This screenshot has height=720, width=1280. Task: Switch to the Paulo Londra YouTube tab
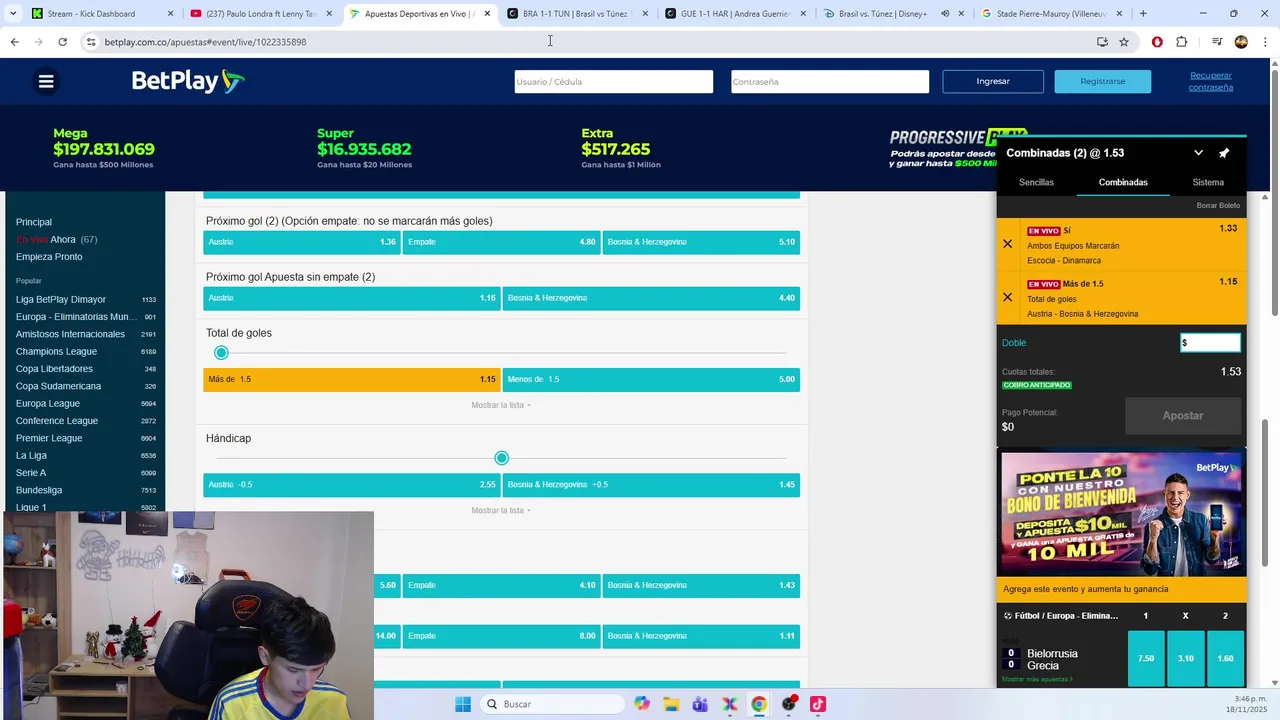(260, 14)
